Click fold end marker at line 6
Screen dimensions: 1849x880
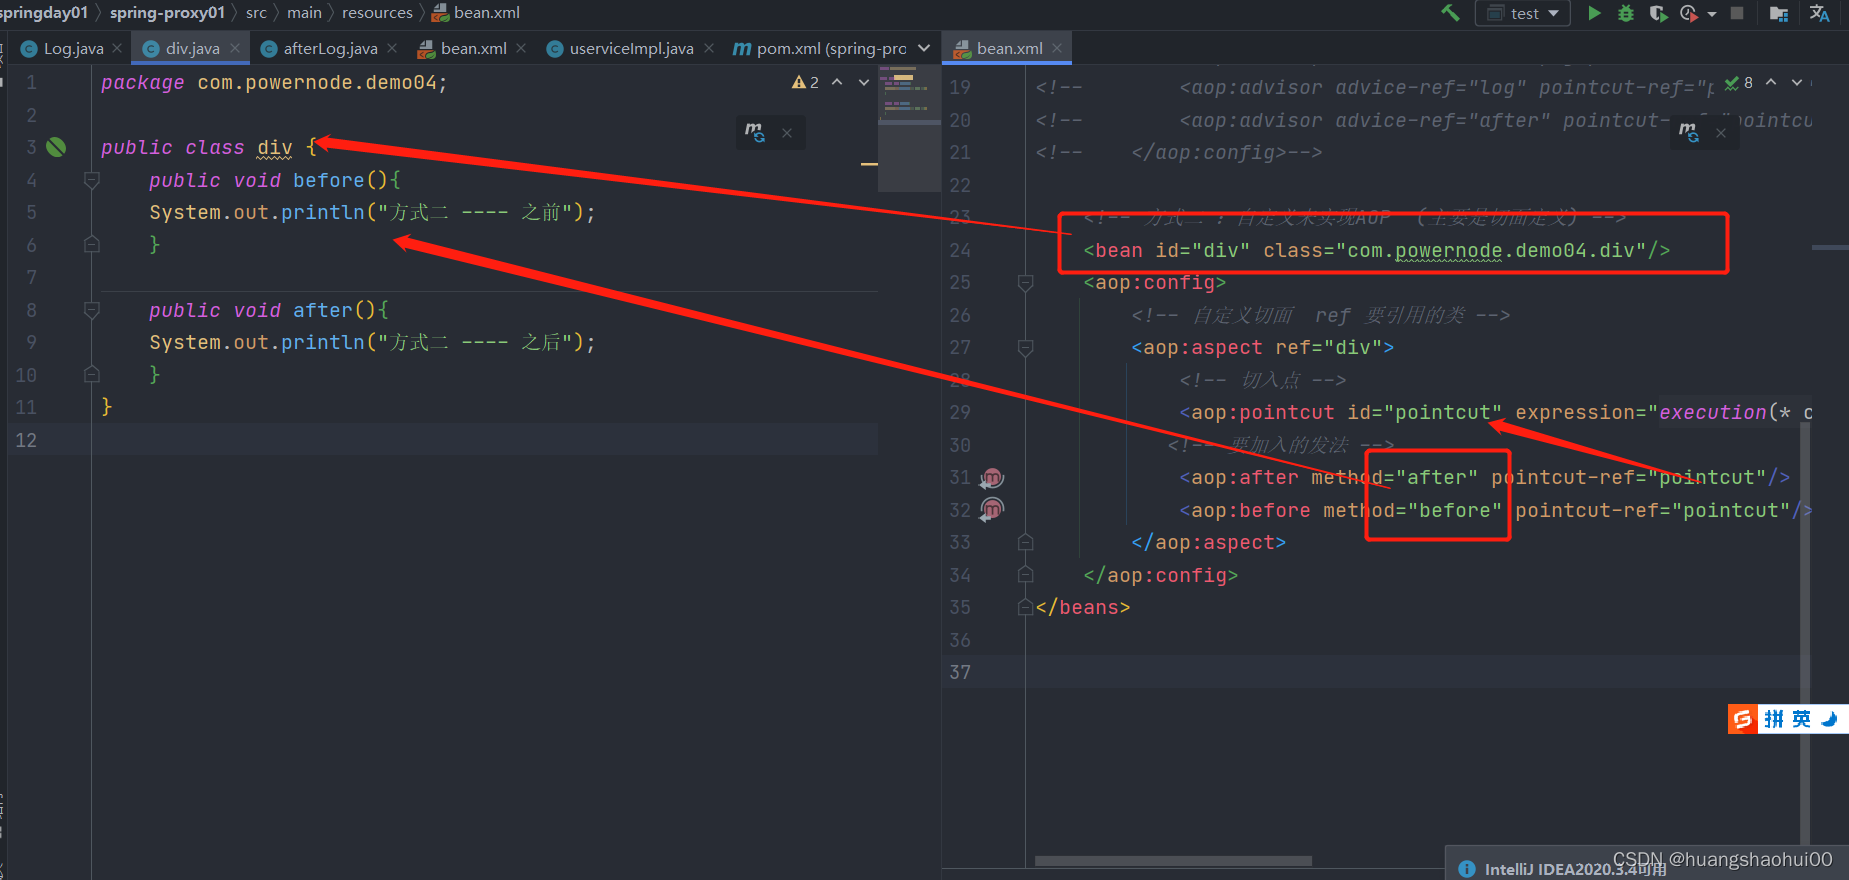pos(92,244)
